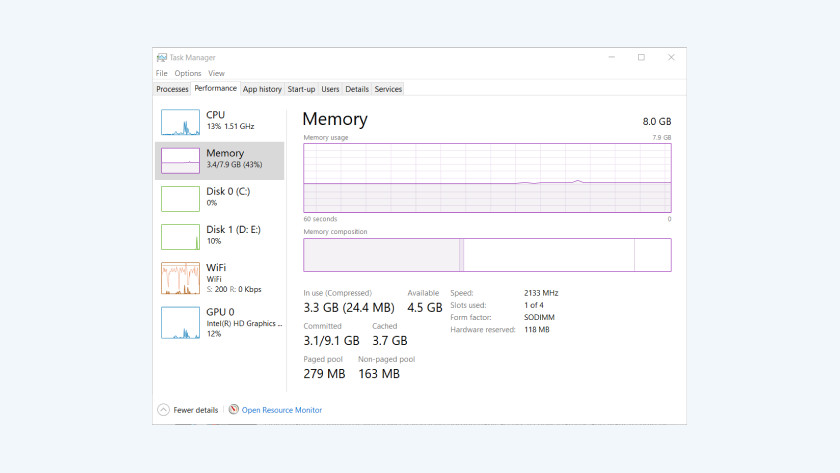
Task: Click the Memory composition bar
Action: (x=487, y=255)
